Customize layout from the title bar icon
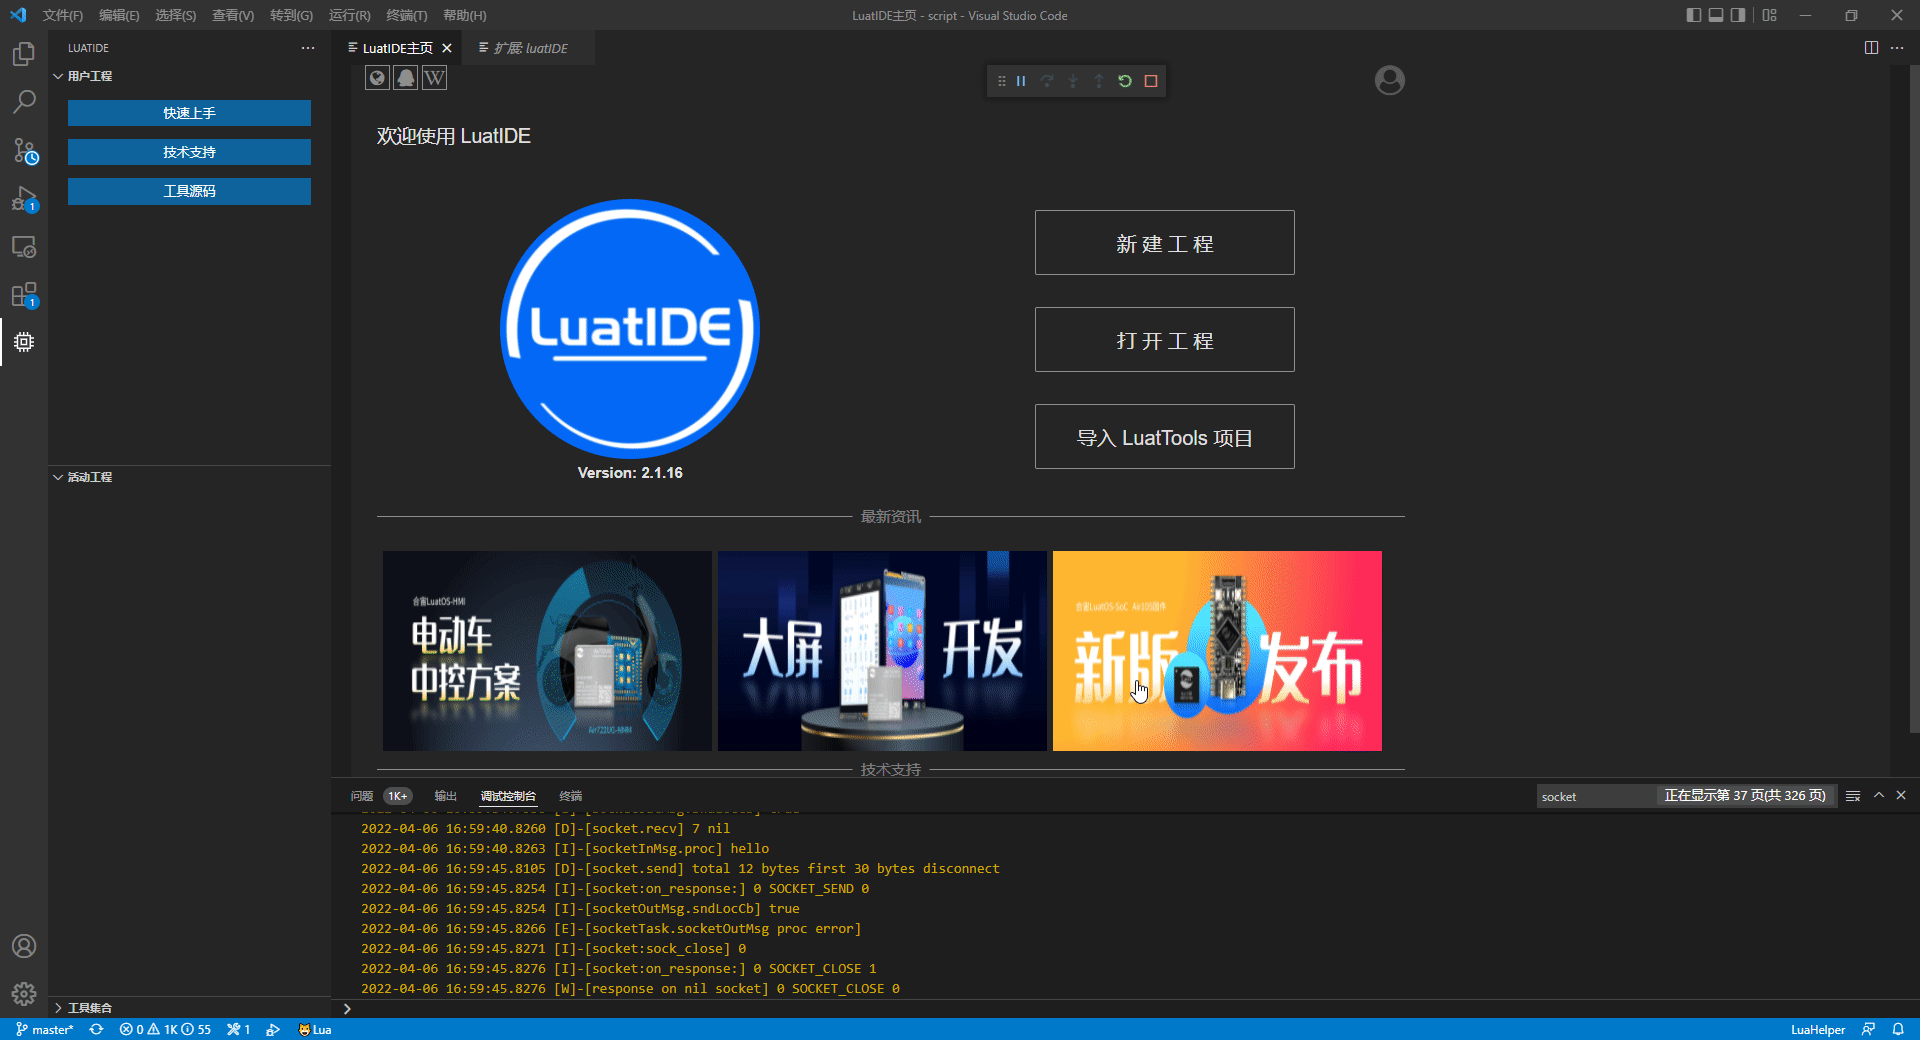The width and height of the screenshot is (1920, 1040). pyautogui.click(x=1770, y=15)
